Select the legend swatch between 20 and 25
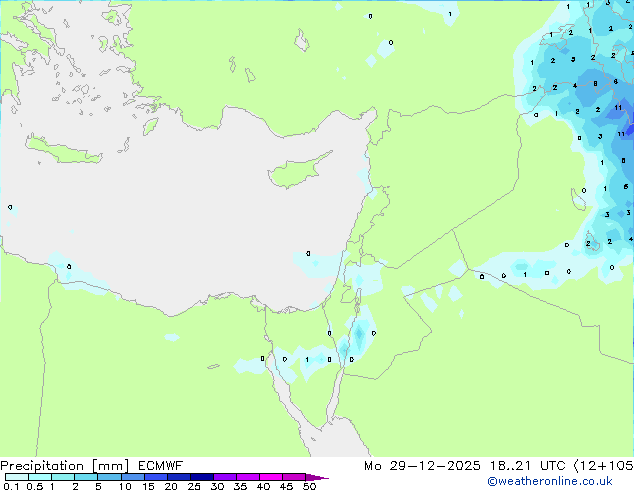634x490 pixels. pyautogui.click(x=179, y=477)
